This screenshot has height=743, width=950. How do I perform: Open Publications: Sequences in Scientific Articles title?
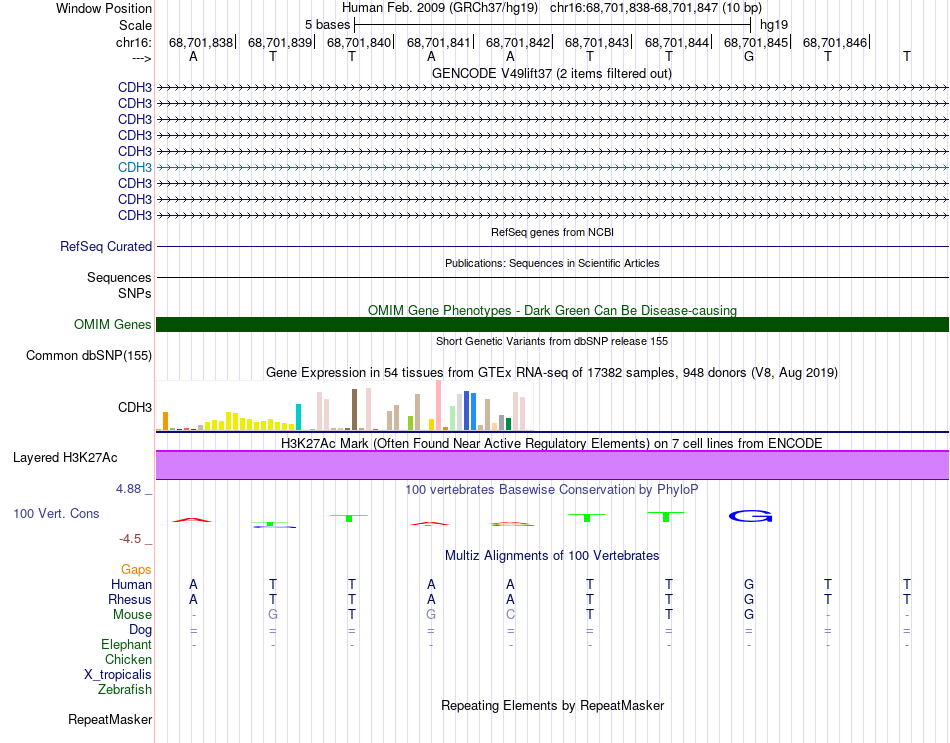click(x=552, y=263)
